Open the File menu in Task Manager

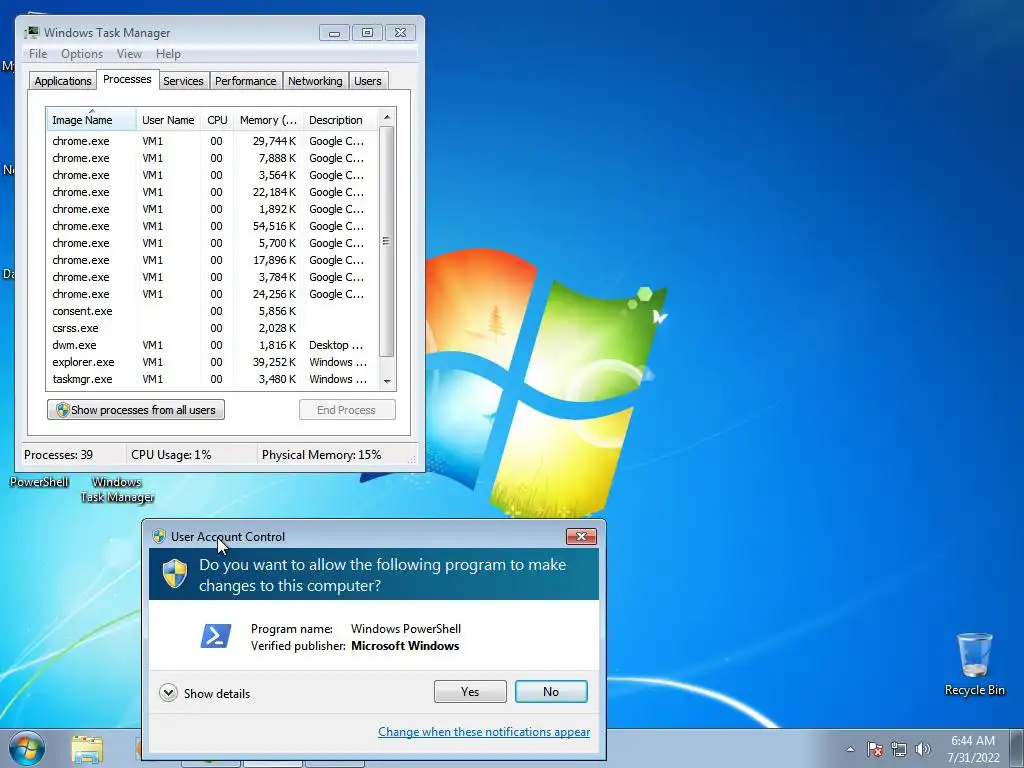coord(38,54)
